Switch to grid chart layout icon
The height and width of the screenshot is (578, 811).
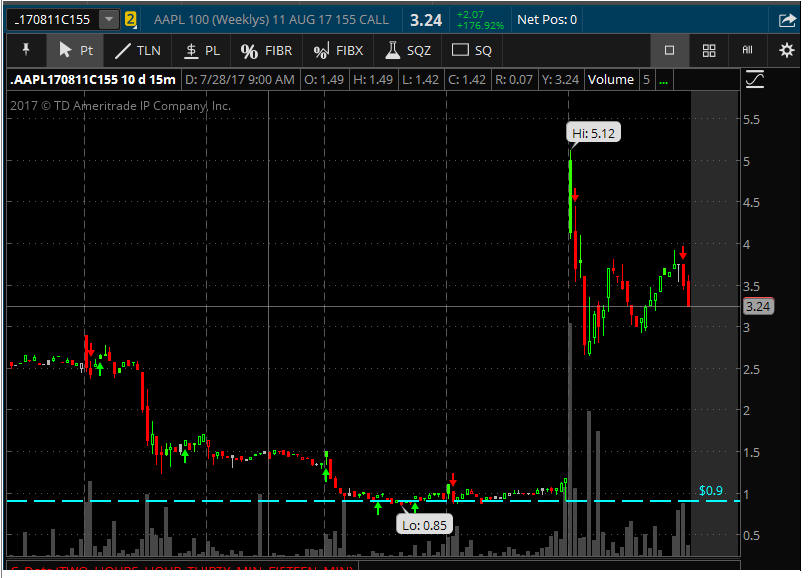pos(709,51)
